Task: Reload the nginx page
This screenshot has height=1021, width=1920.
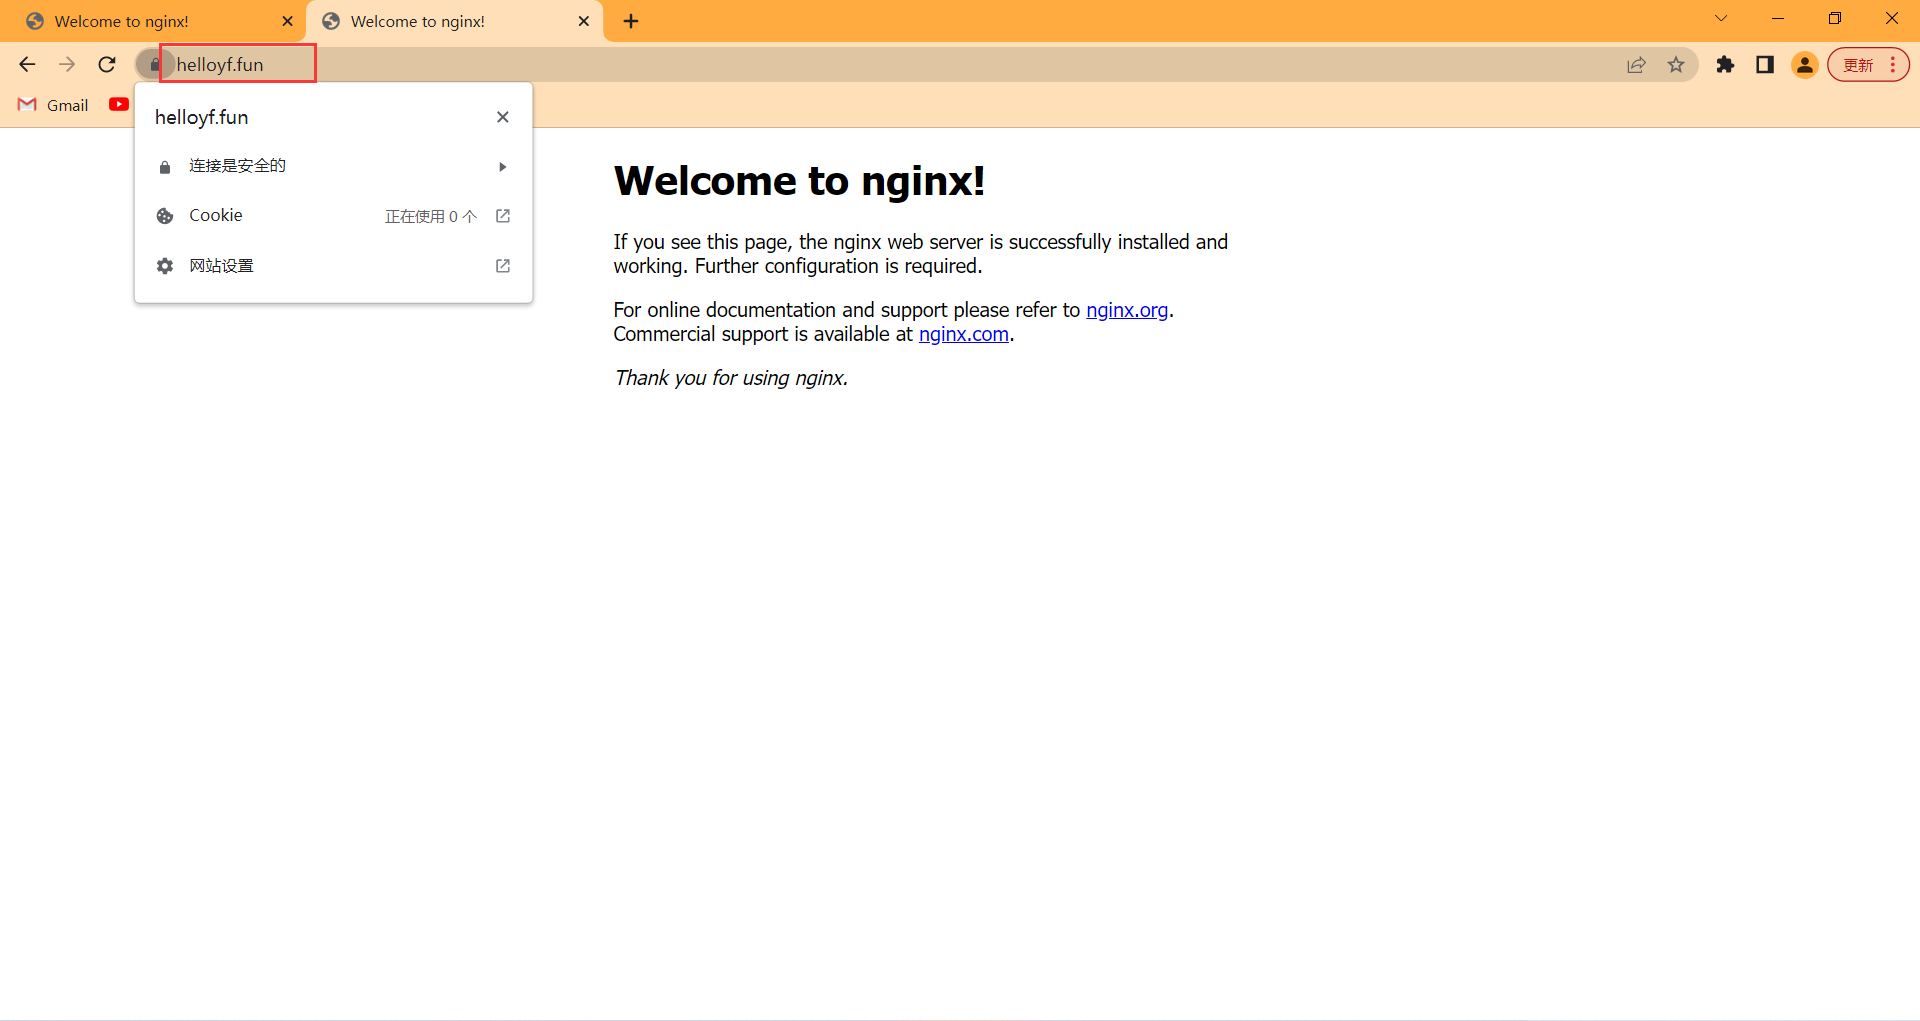Action: tap(107, 65)
